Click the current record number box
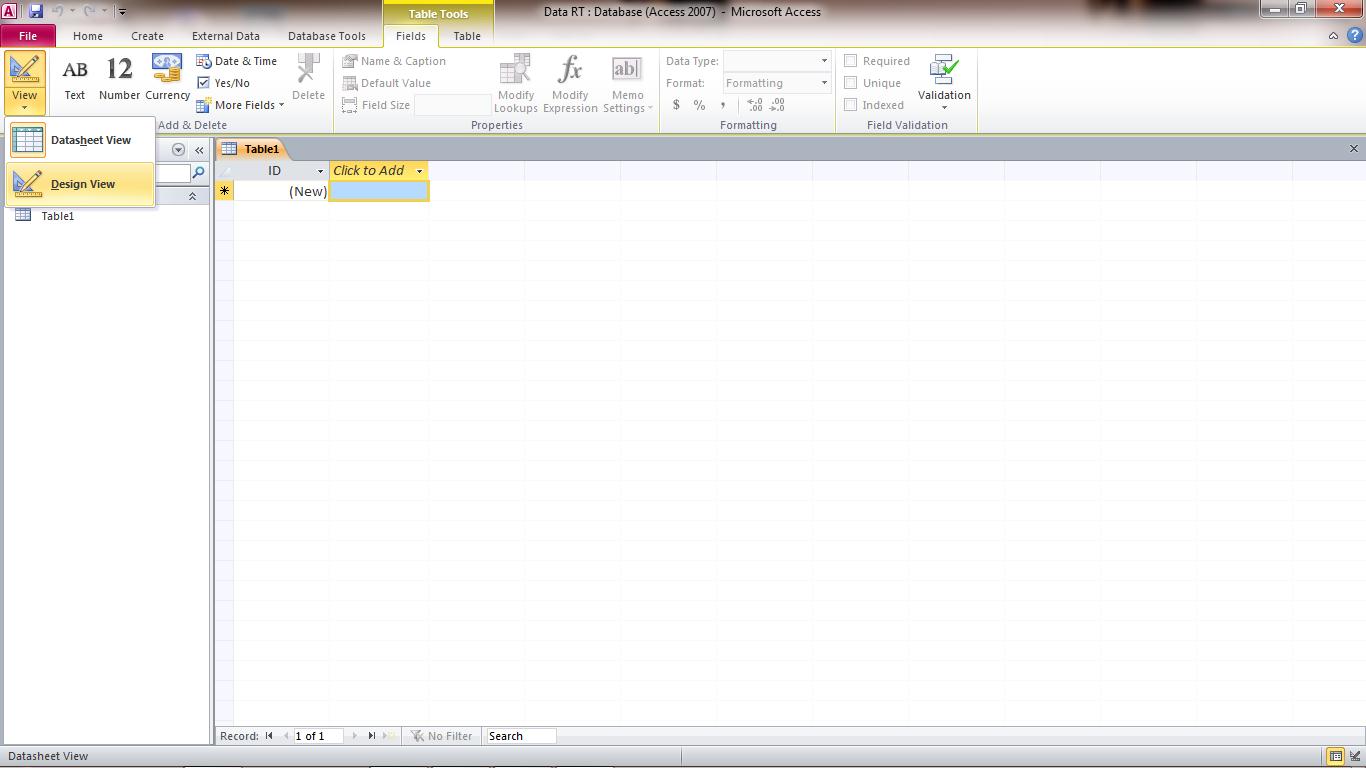This screenshot has width=1366, height=768. [318, 736]
